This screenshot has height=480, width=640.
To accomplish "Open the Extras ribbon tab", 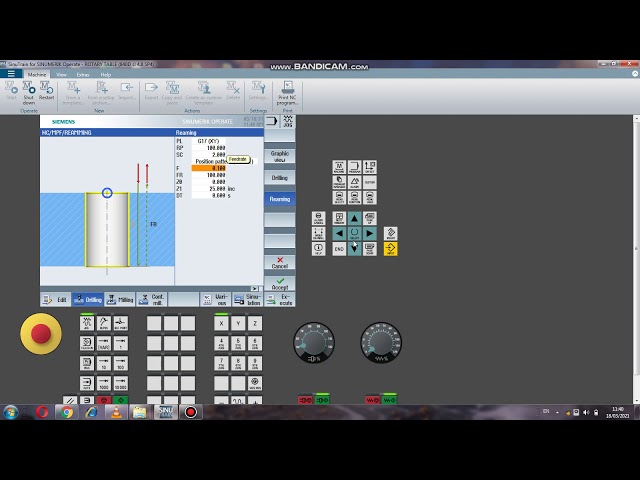I will [x=83, y=75].
